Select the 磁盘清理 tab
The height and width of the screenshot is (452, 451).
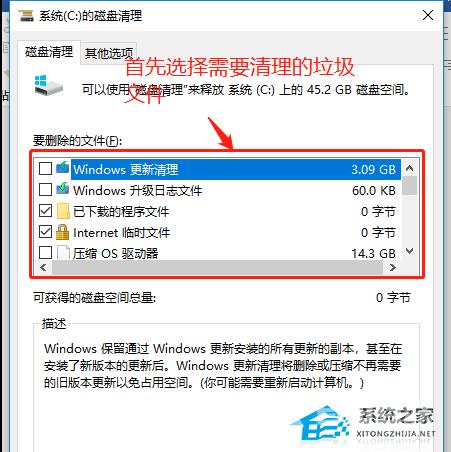coord(49,52)
